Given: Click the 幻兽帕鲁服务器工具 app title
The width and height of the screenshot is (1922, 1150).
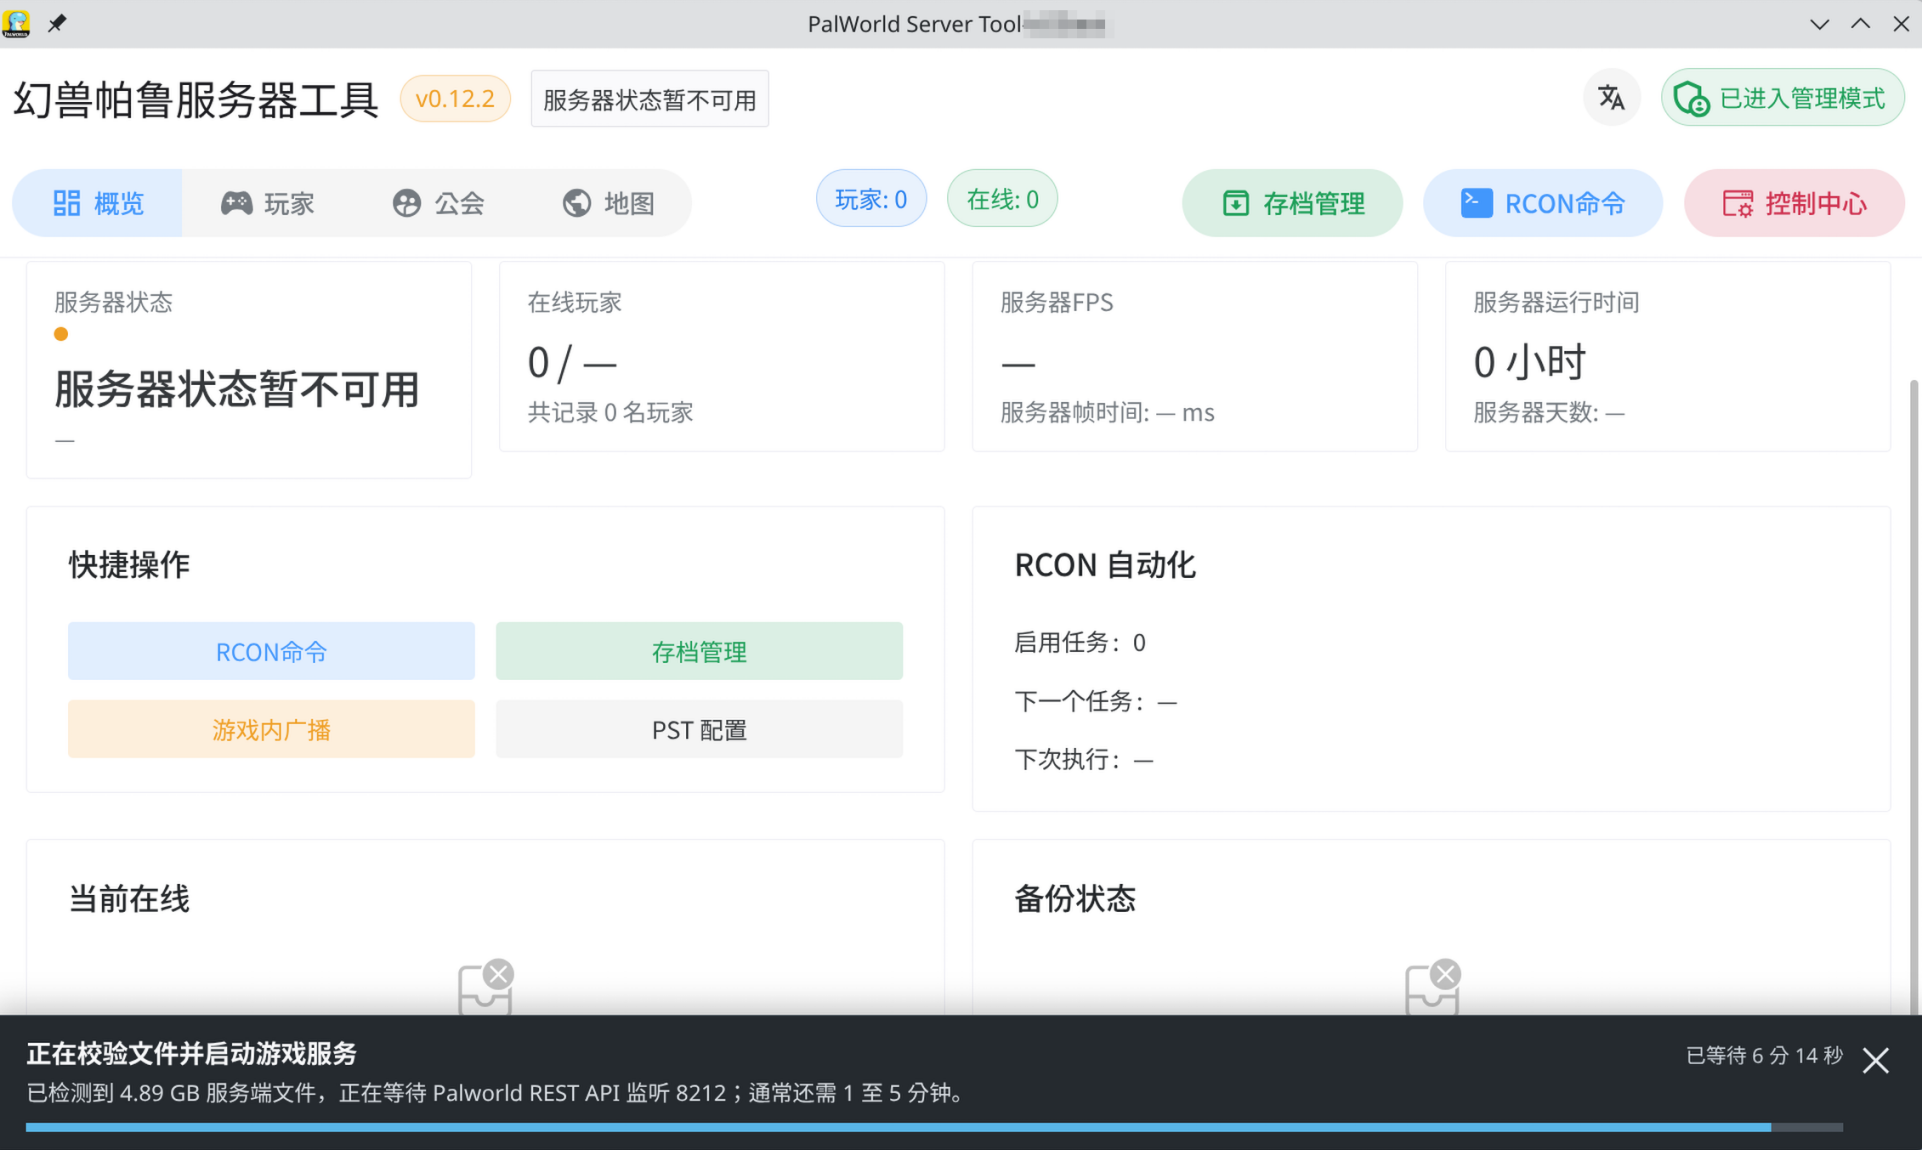Looking at the screenshot, I should [x=196, y=99].
